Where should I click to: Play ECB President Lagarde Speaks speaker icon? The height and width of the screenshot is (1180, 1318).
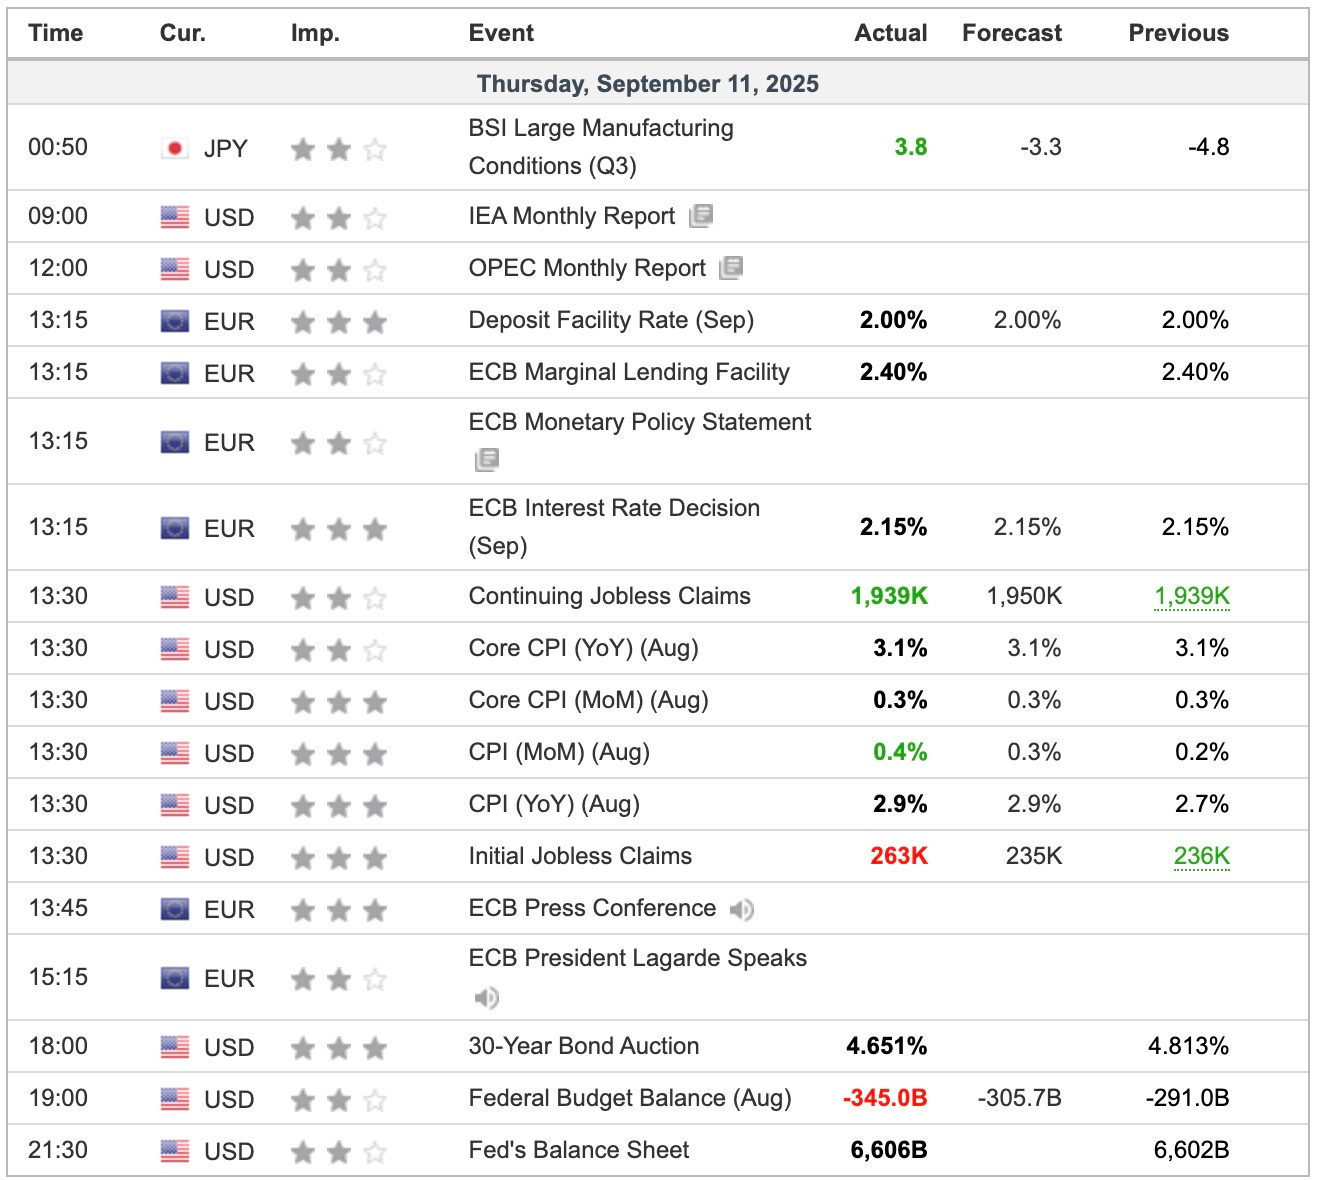[487, 997]
